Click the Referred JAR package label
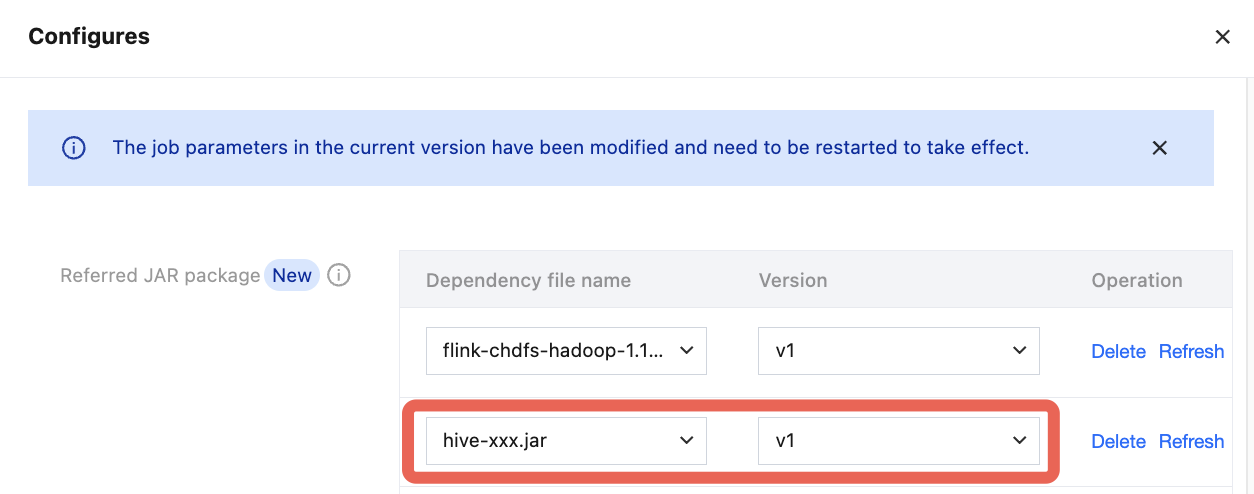Screen dimensions: 1254x494 pos(160,275)
